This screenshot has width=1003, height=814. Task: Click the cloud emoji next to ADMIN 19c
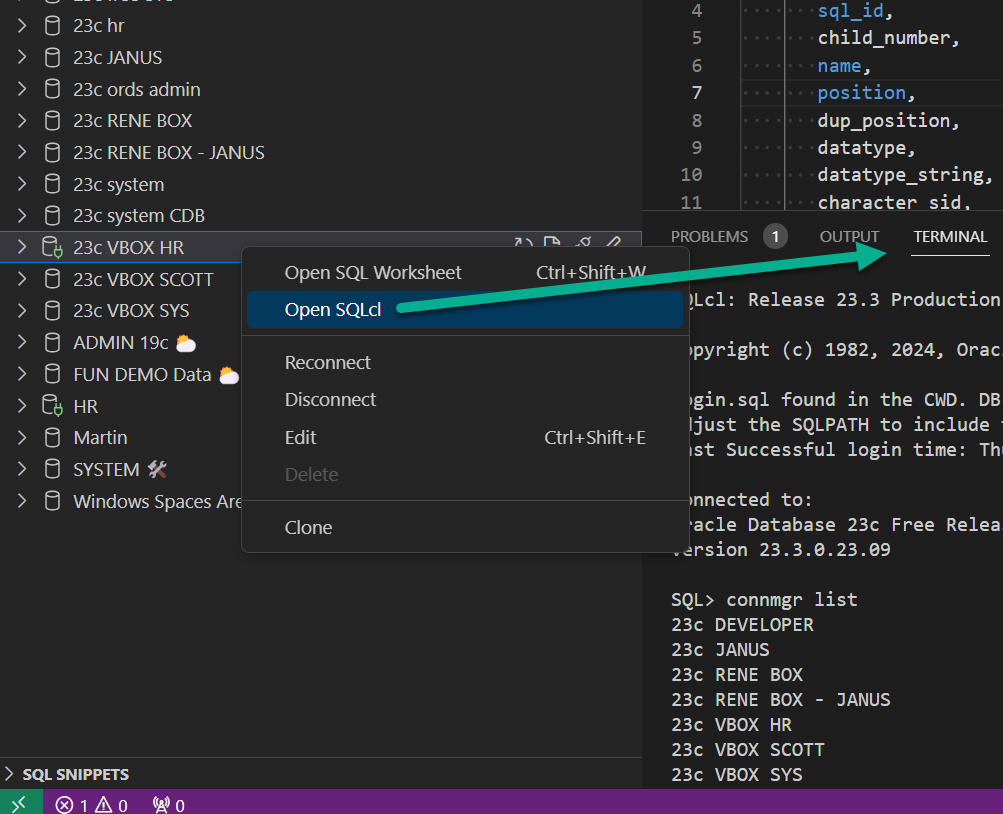coord(186,343)
